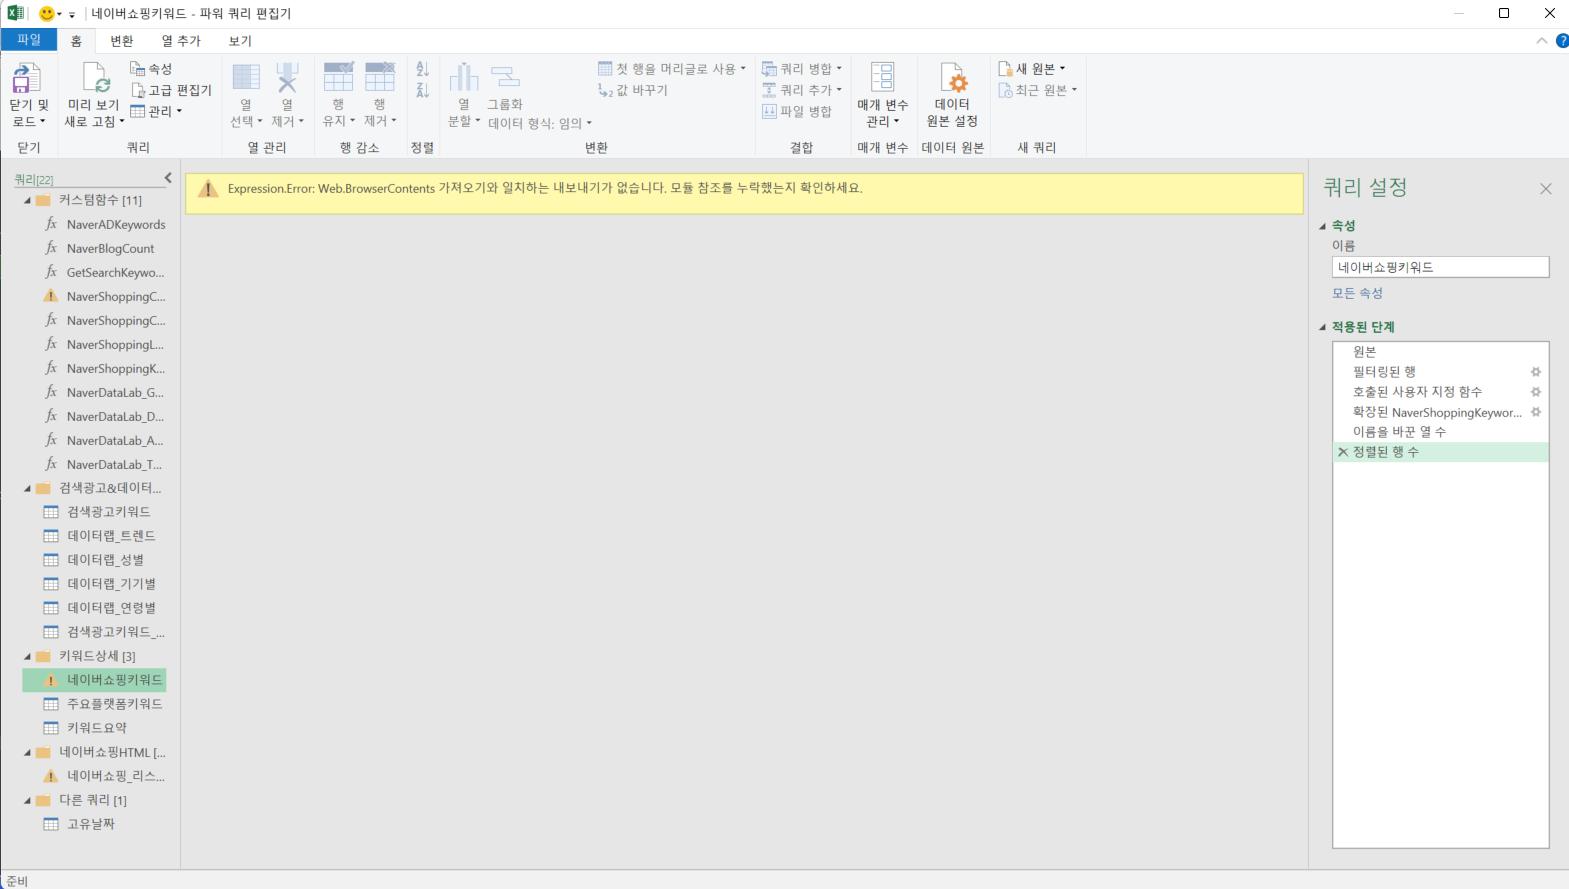1569x889 pixels.
Task: Open help with the blue question mark icon
Action: pyautogui.click(x=1561, y=41)
